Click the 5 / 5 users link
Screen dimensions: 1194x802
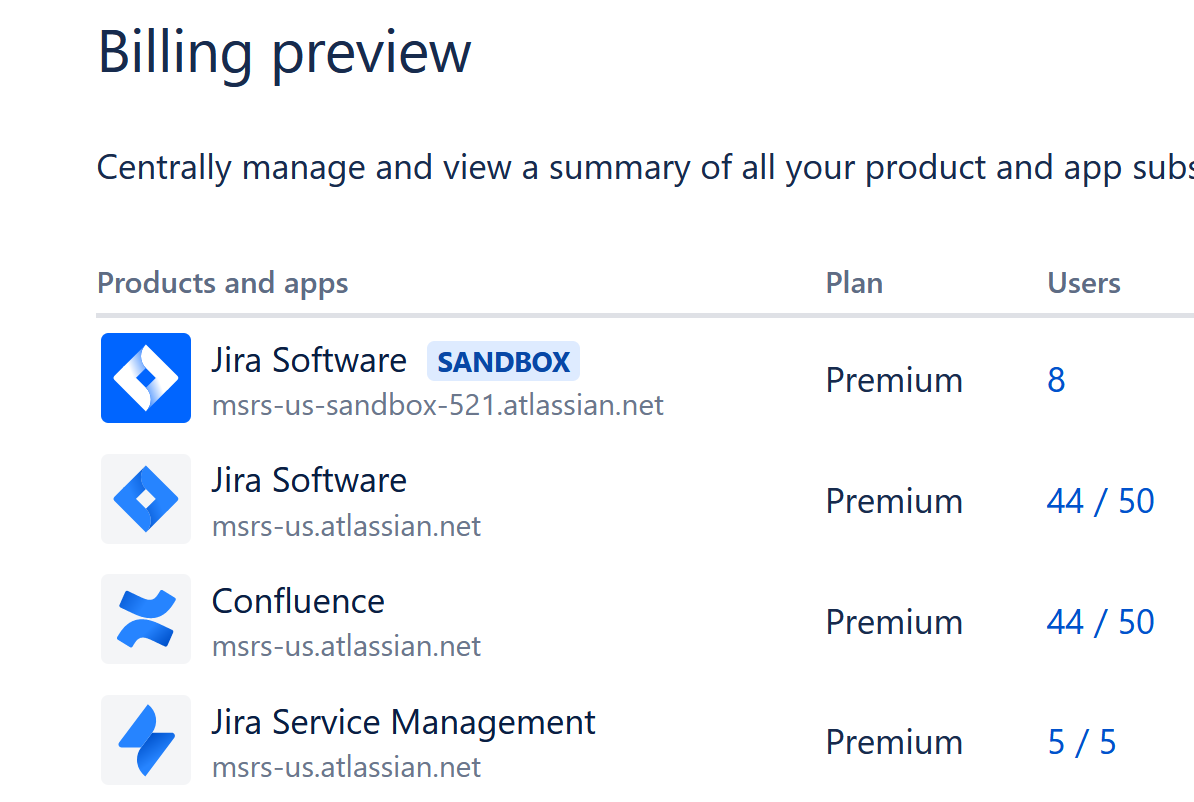pos(1081,742)
